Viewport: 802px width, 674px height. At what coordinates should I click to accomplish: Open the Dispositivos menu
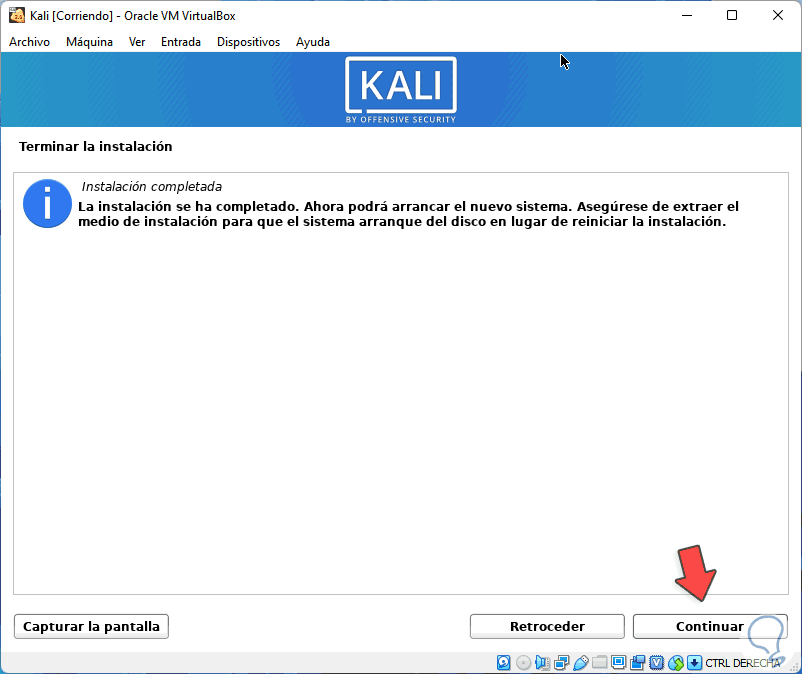point(248,42)
